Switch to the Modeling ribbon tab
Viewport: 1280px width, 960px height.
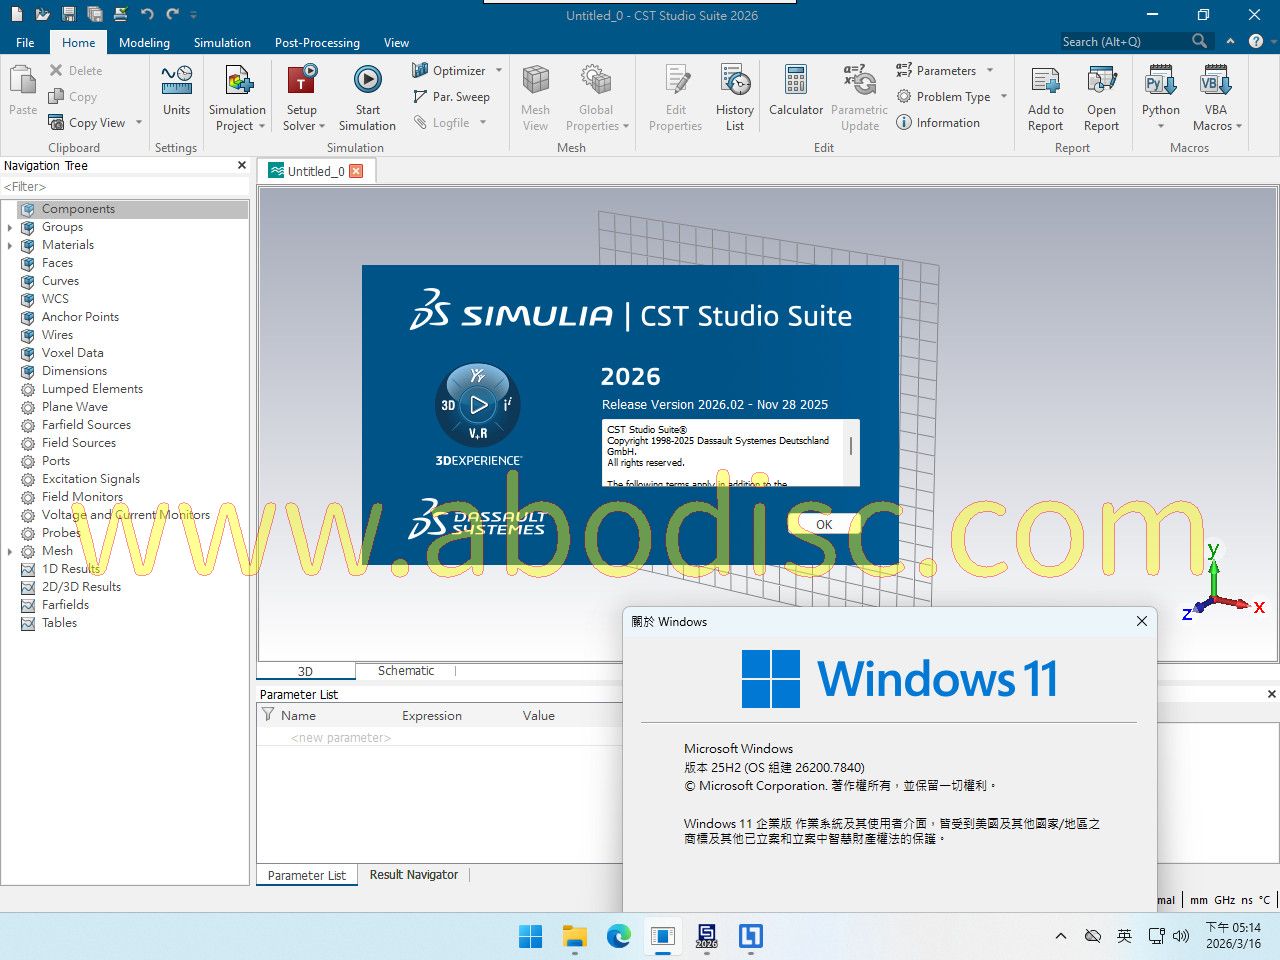pyautogui.click(x=144, y=43)
